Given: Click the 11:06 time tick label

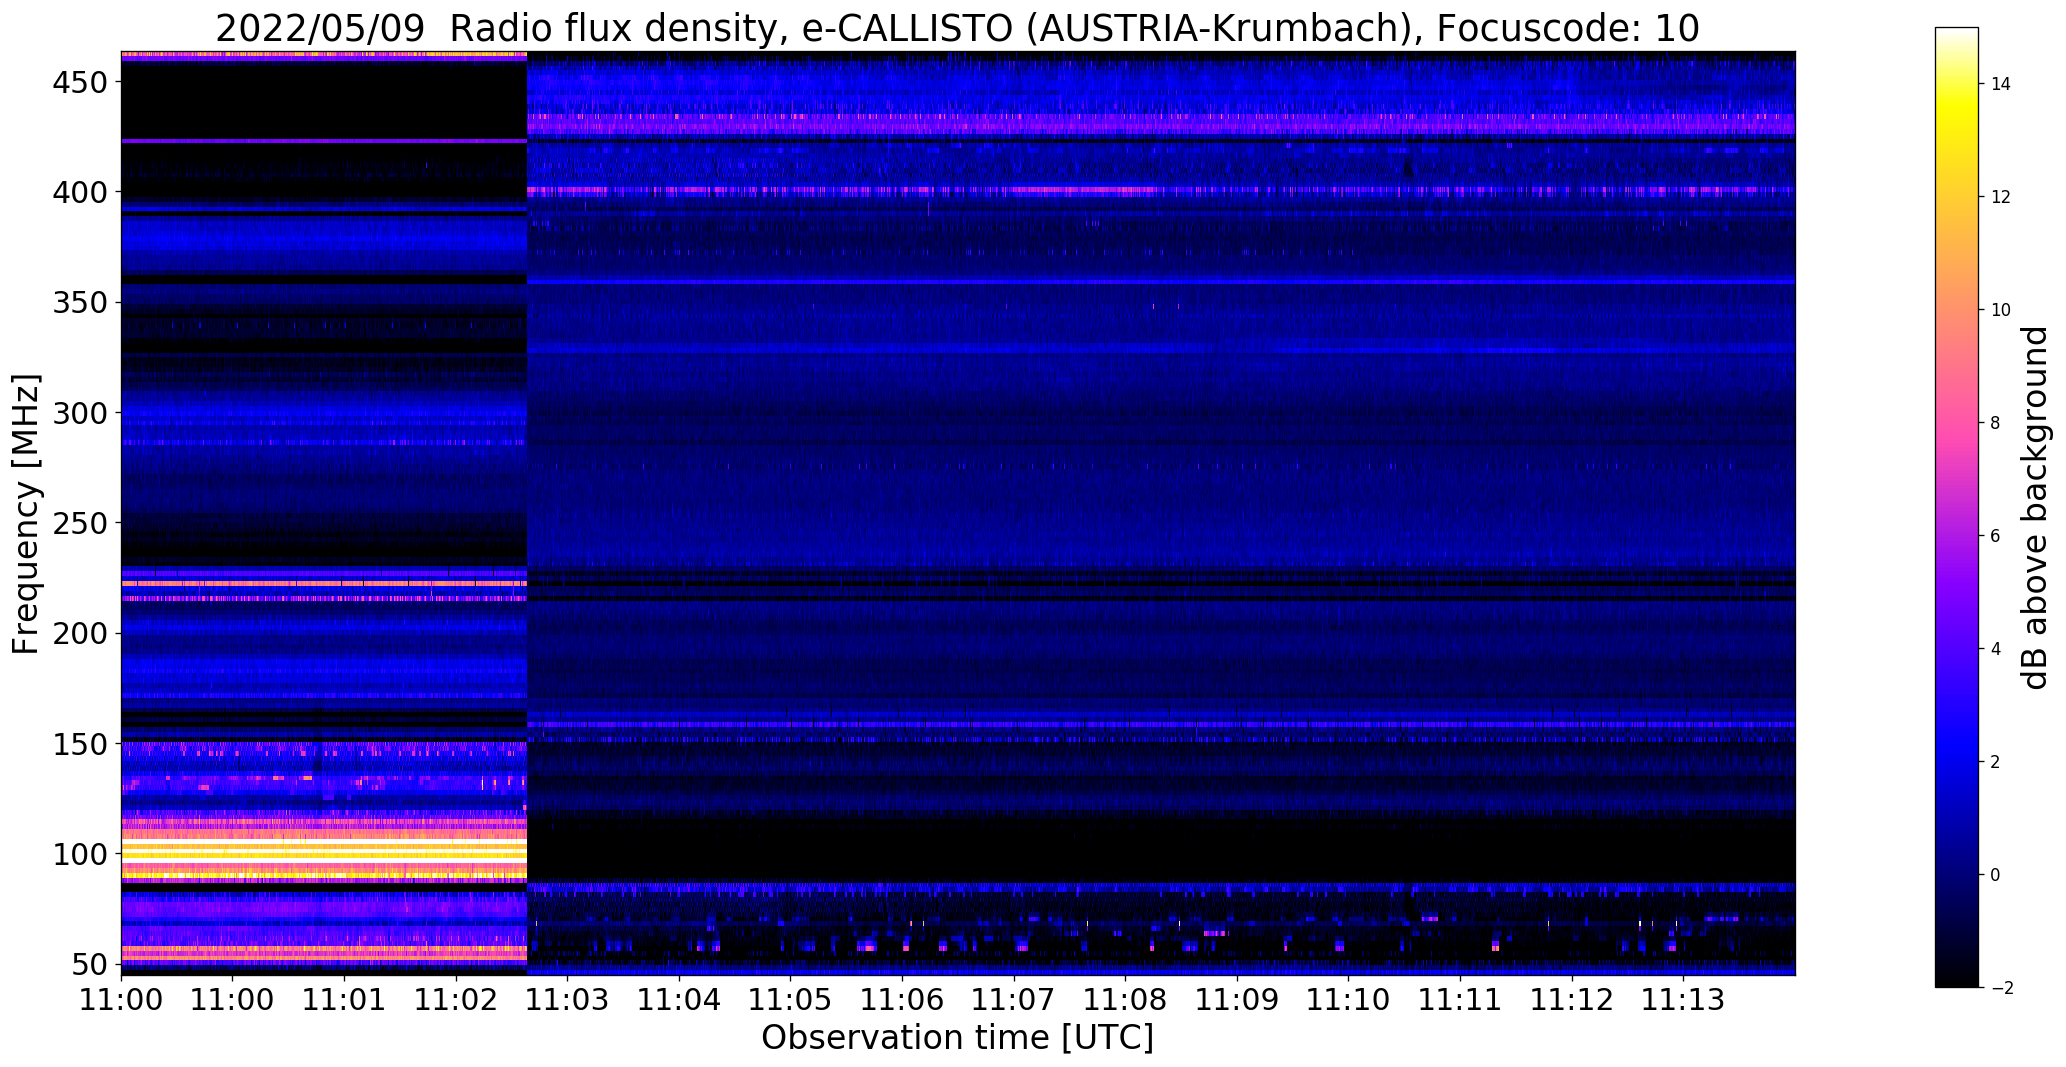Looking at the screenshot, I should pyautogui.click(x=902, y=999).
